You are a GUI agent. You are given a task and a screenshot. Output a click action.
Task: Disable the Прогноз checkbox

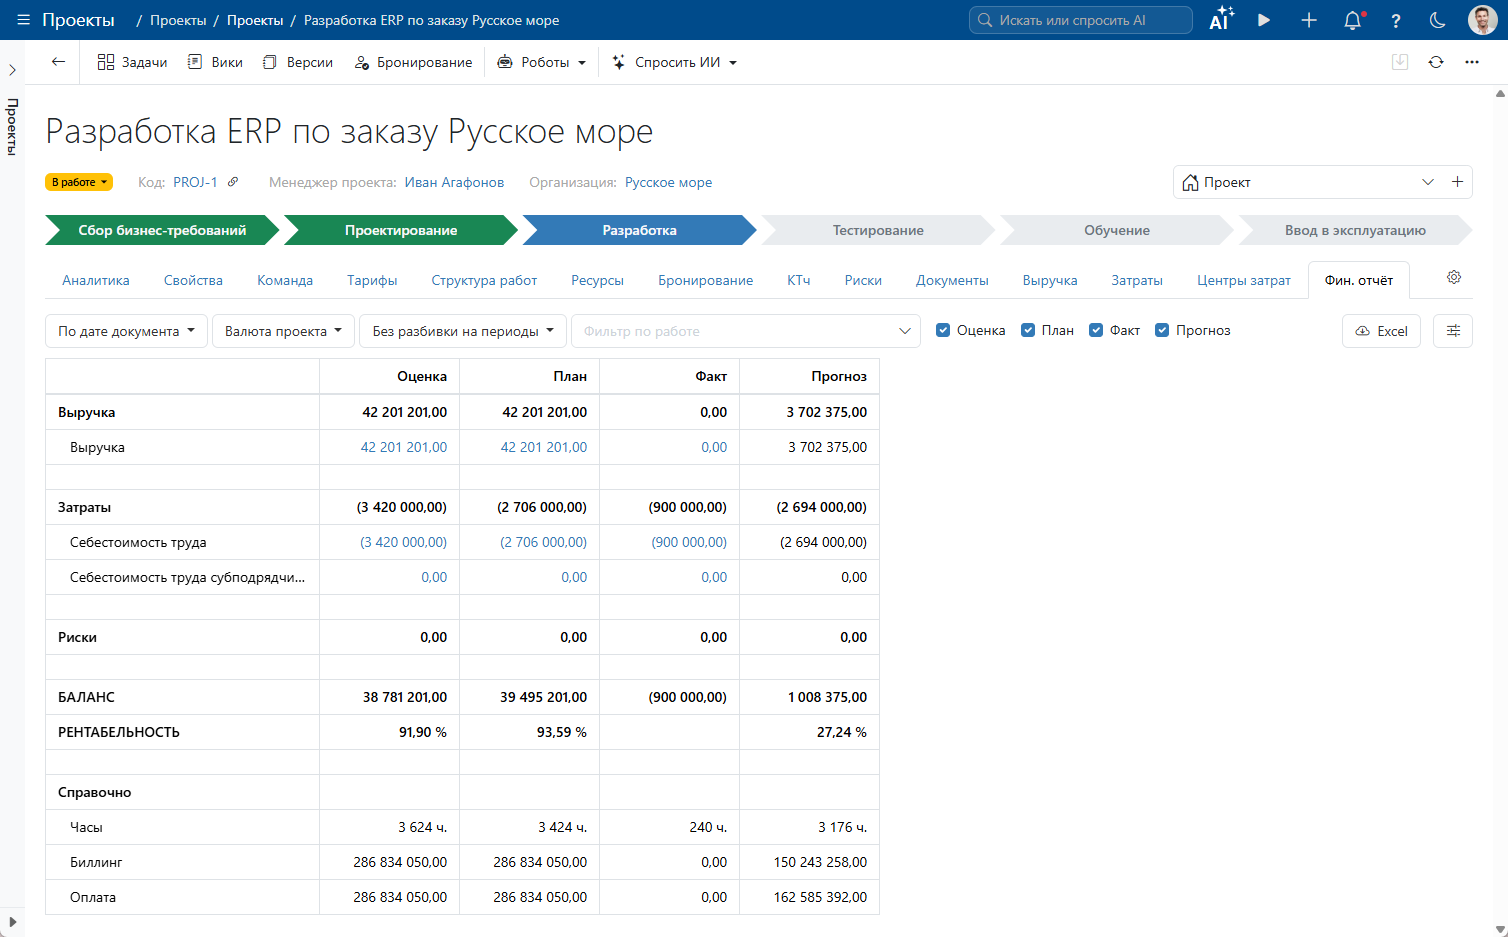click(1162, 330)
